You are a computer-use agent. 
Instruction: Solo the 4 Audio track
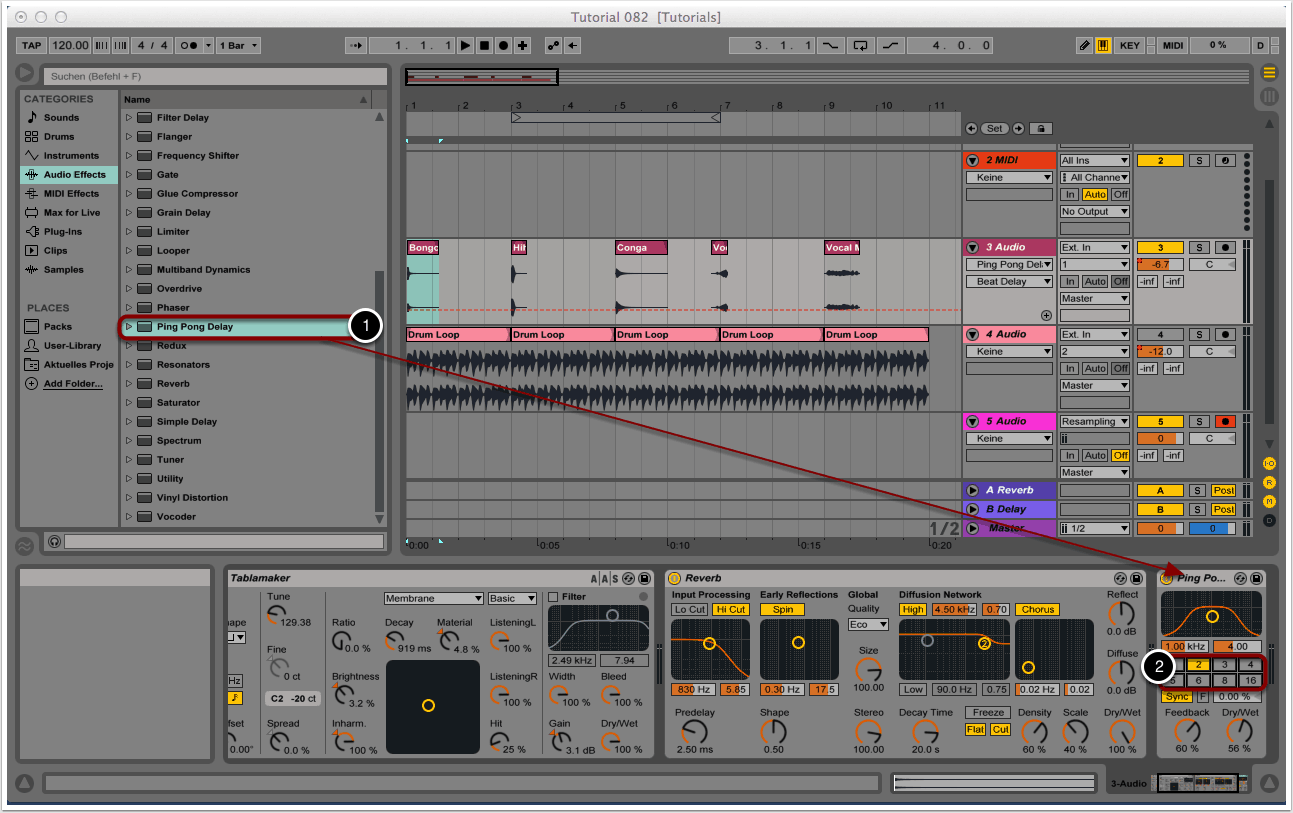pyautogui.click(x=1198, y=335)
